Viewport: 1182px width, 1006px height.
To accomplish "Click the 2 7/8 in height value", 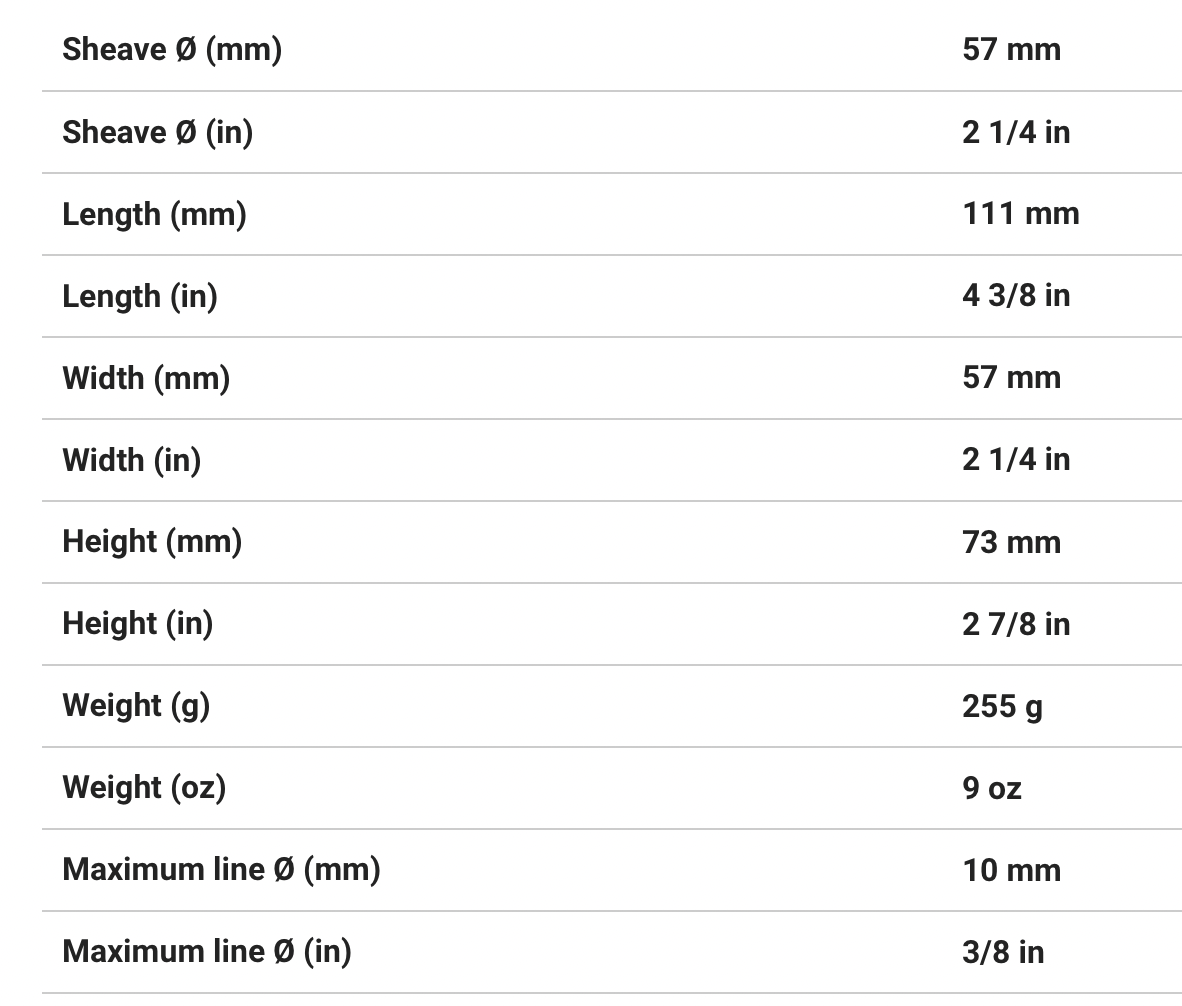I will click(x=1015, y=623).
